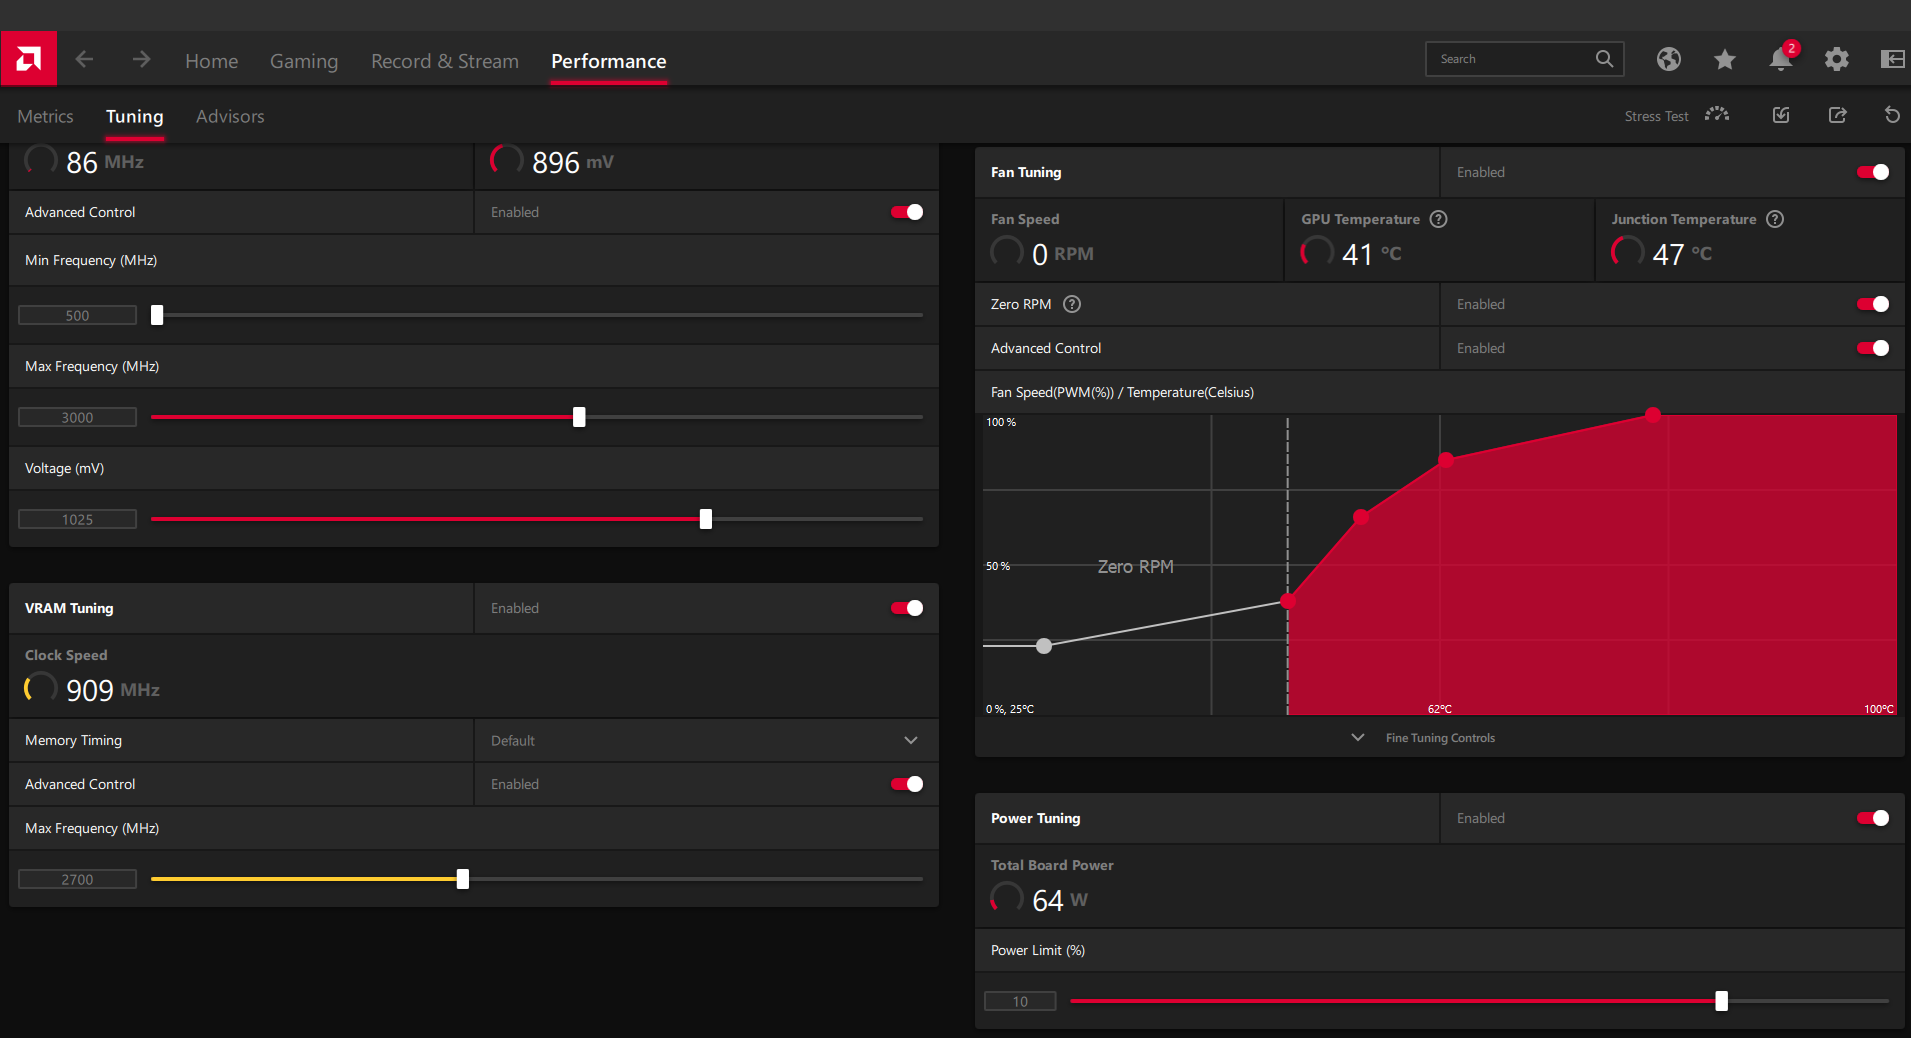Click the VRAM 2700 frequency input box

pyautogui.click(x=77, y=879)
